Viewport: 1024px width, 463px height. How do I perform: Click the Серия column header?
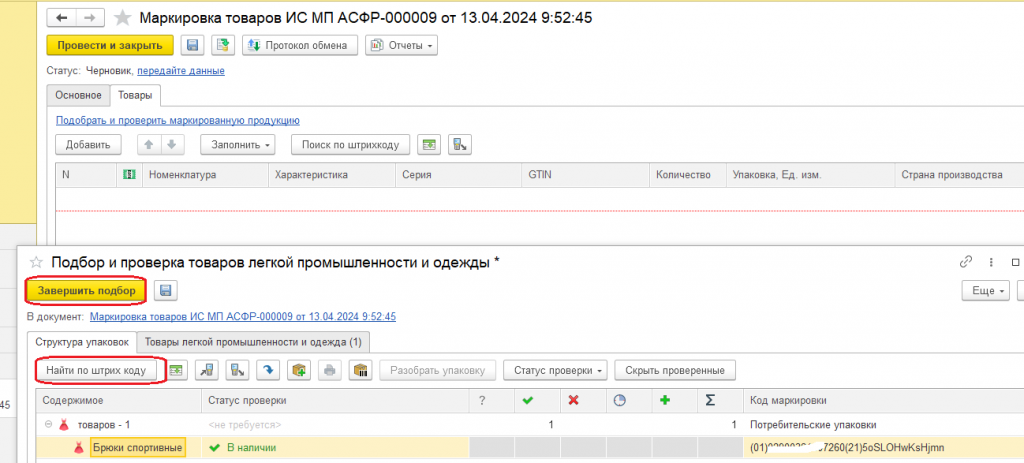coord(458,175)
